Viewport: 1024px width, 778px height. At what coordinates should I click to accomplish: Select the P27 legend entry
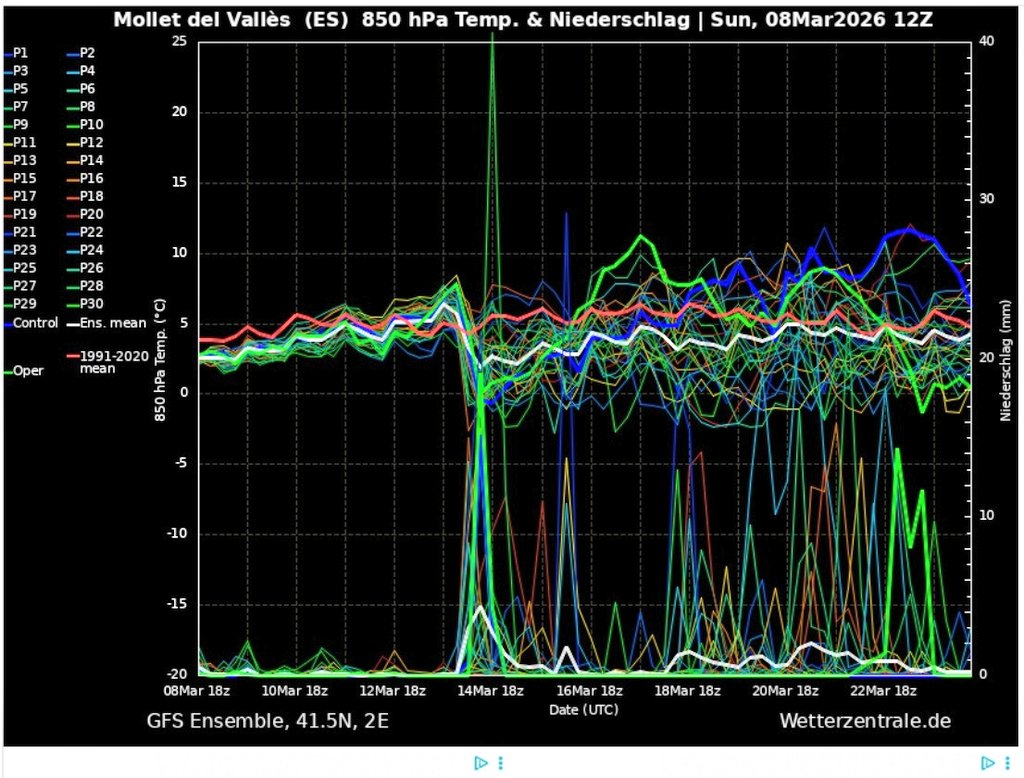(20, 285)
